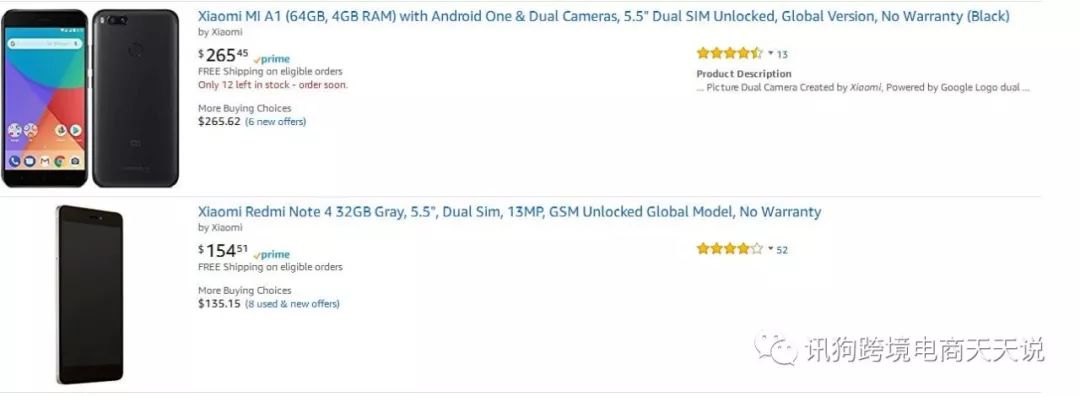Expand the rating dropdown arrow beside 52

(x=771, y=249)
